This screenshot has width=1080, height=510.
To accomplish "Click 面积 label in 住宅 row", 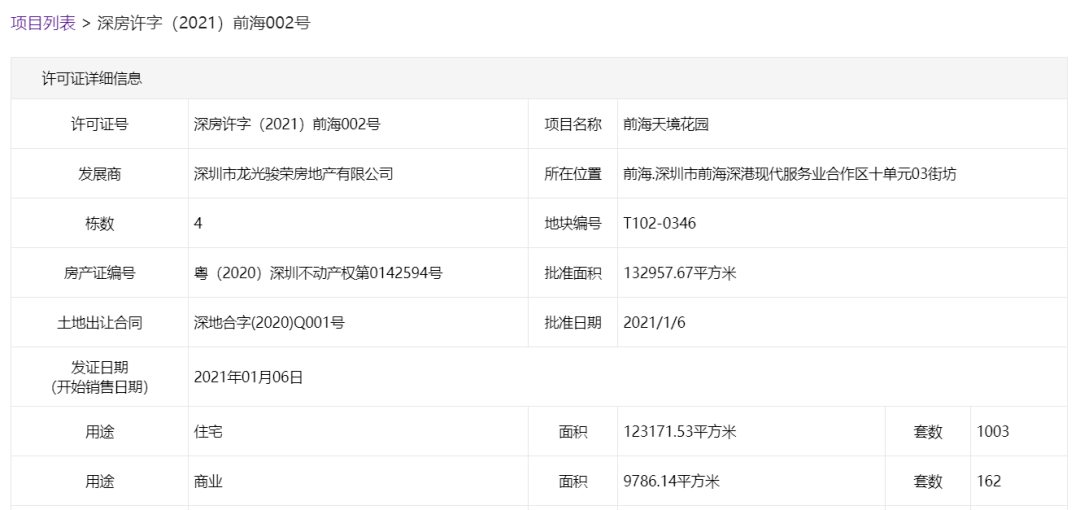I will (572, 432).
